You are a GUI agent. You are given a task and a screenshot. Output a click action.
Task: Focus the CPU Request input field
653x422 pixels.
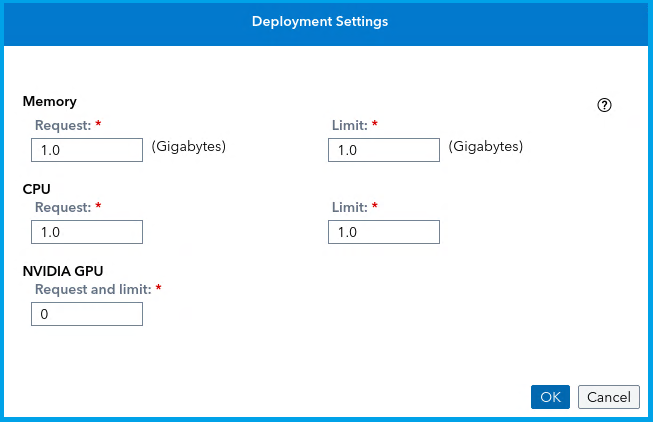click(x=87, y=232)
